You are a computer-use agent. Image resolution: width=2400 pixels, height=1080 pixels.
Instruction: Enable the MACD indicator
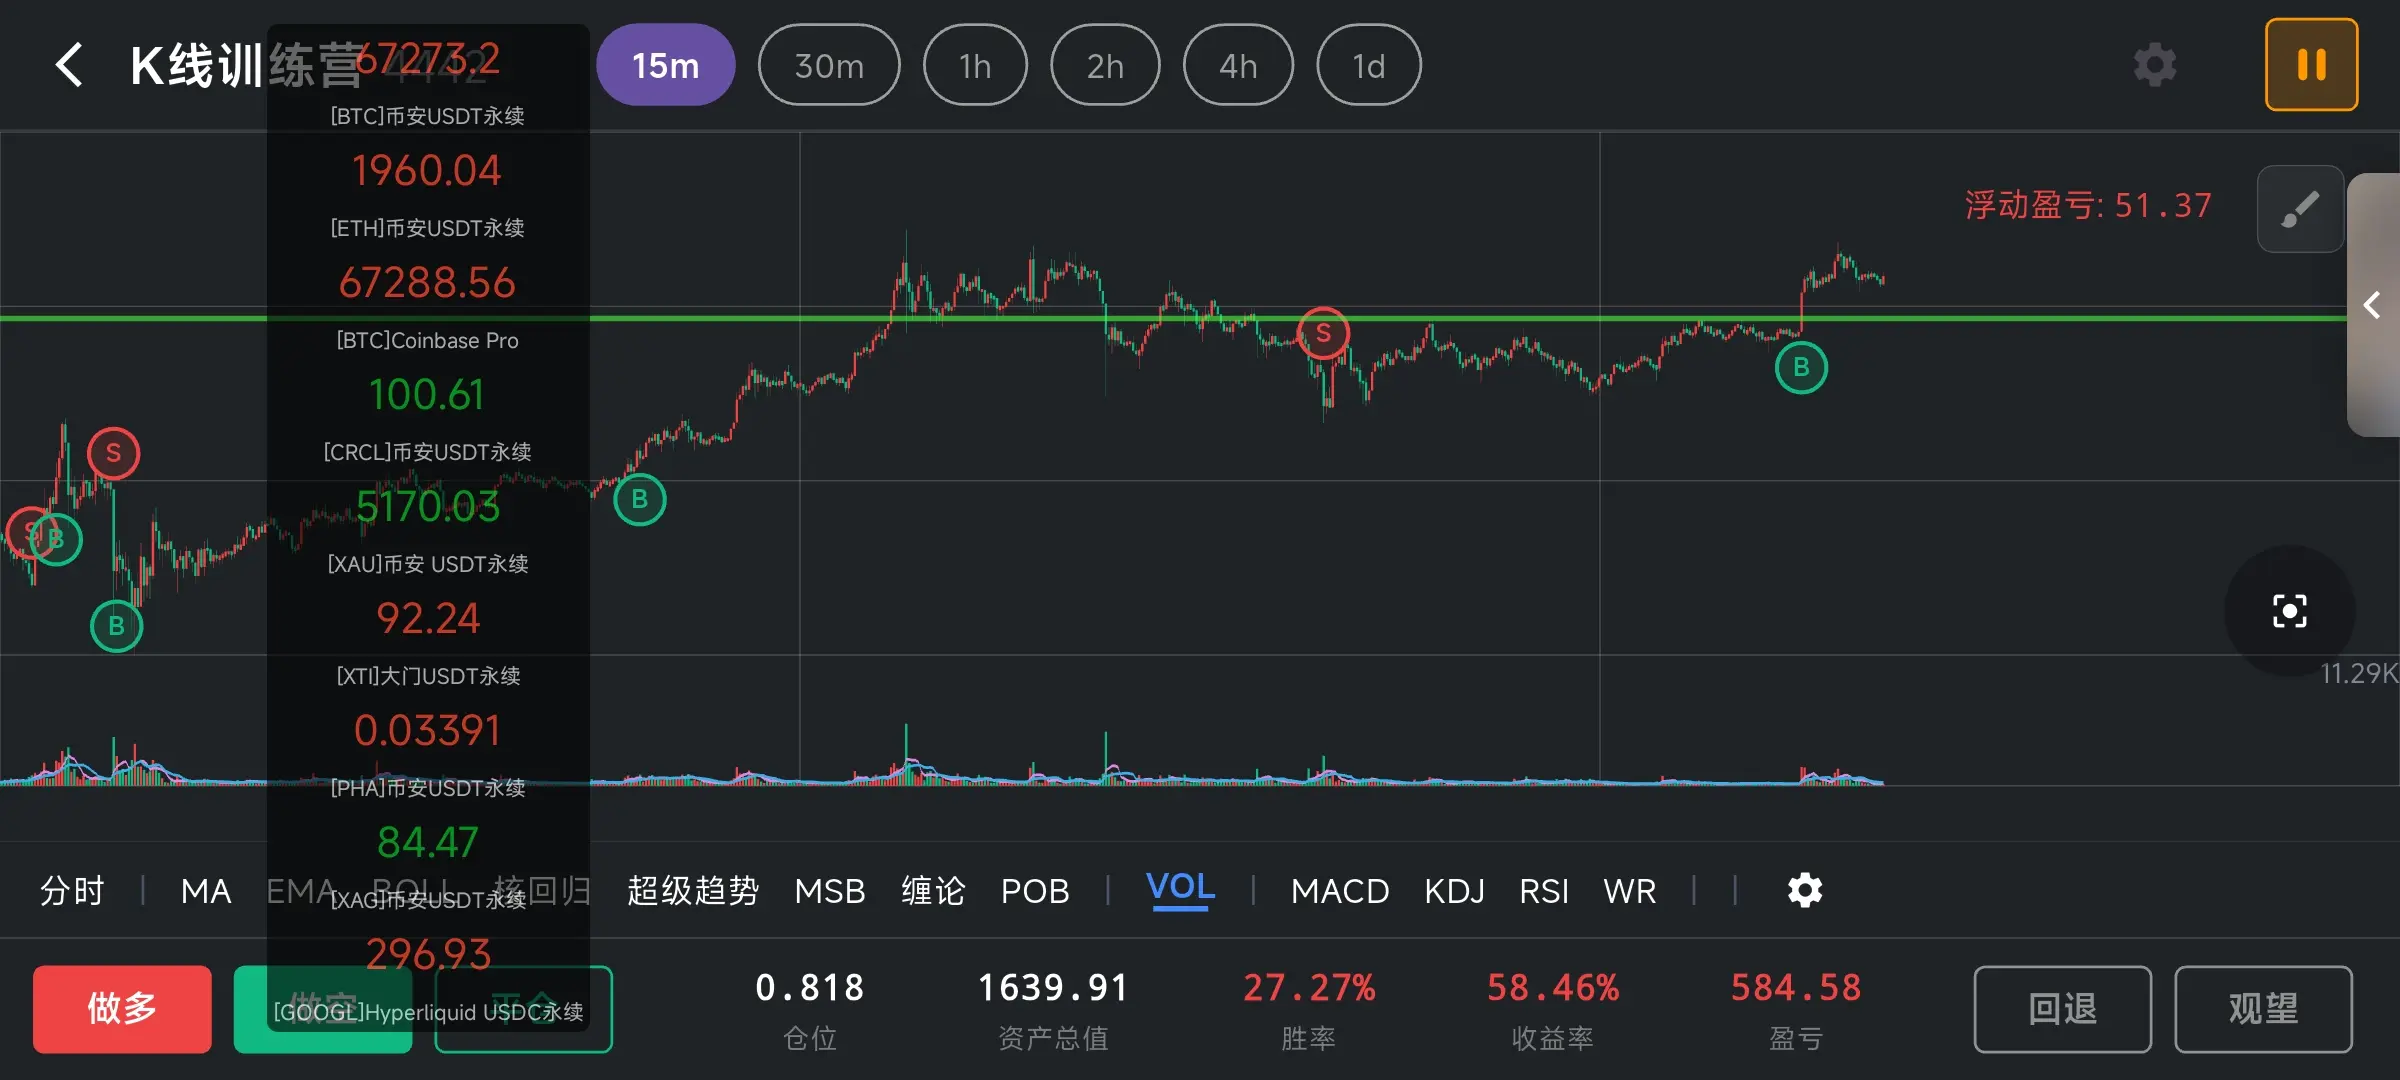(1339, 891)
